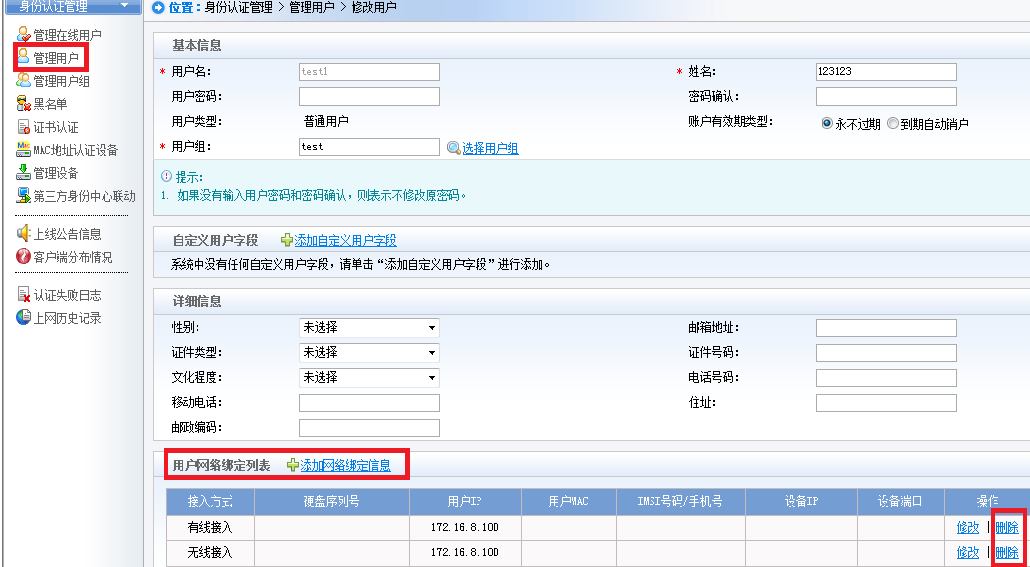The height and width of the screenshot is (567, 1030).
Task: Click the 上网历史记录 icon
Action: pyautogui.click(x=24, y=318)
